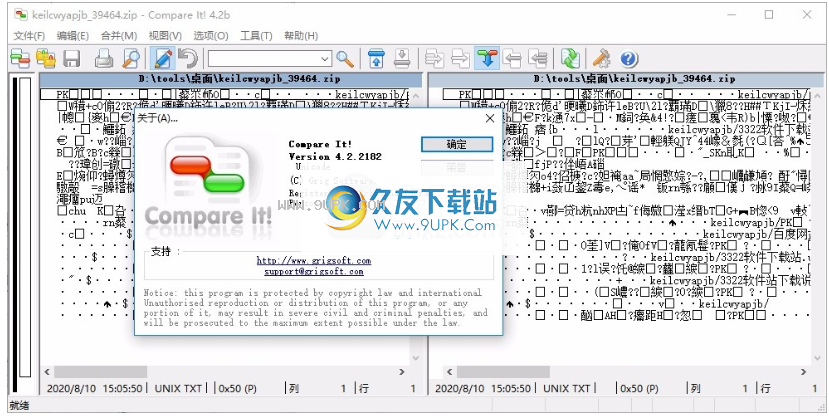Click the print icon in toolbar
829x416 pixels.
coord(104,59)
